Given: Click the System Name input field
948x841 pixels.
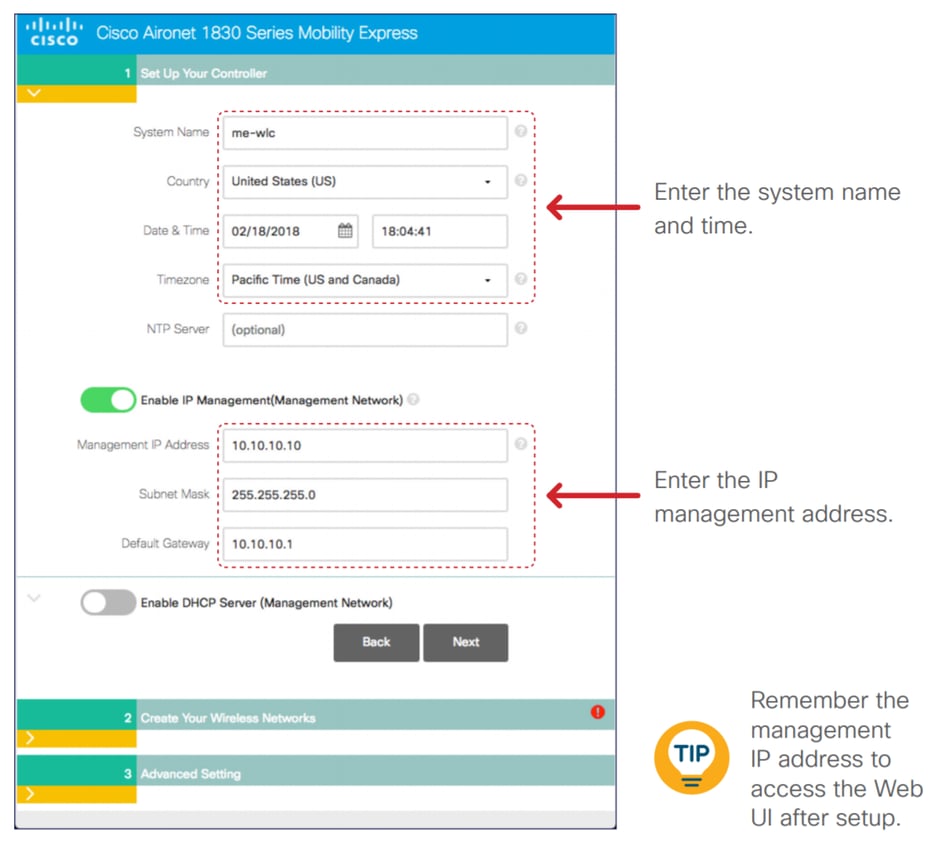Looking at the screenshot, I should point(365,132).
